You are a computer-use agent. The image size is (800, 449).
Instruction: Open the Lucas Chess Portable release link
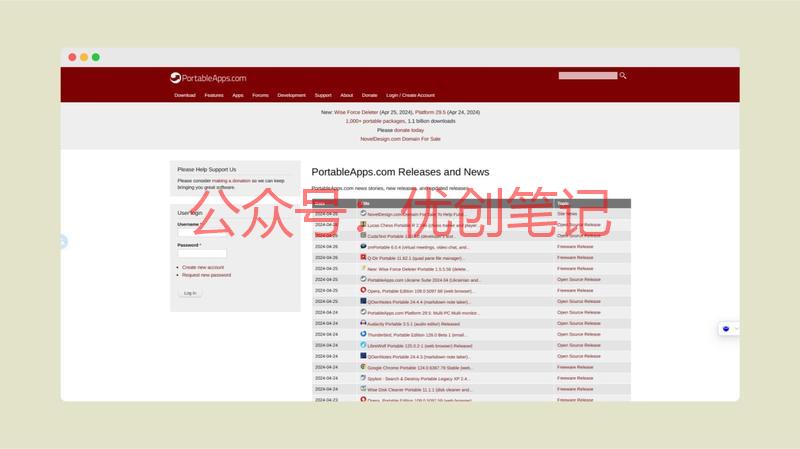(x=422, y=226)
